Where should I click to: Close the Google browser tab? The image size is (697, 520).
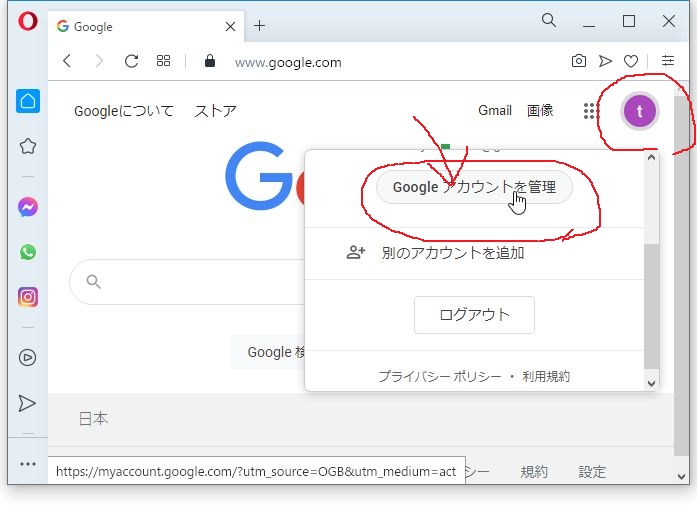pos(230,27)
